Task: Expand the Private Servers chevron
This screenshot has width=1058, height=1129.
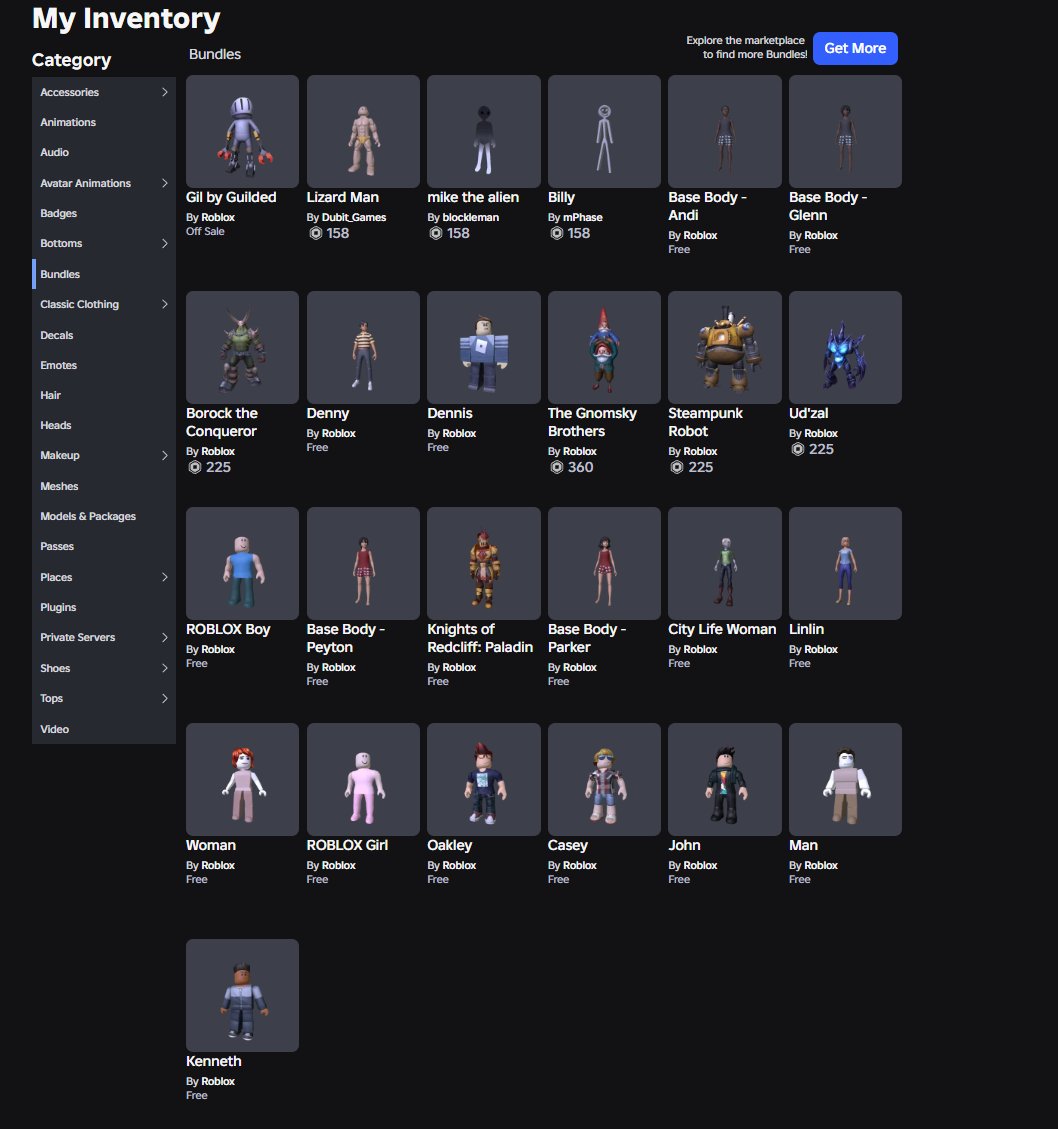Action: coord(165,637)
